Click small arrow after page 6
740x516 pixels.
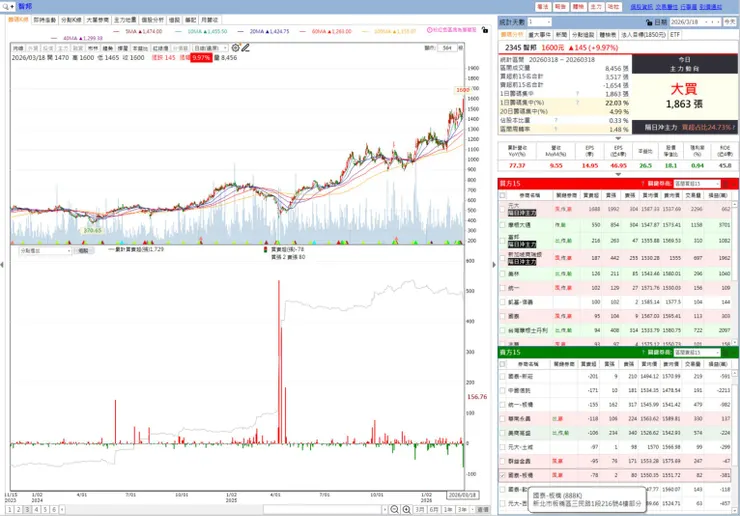[62, 509]
